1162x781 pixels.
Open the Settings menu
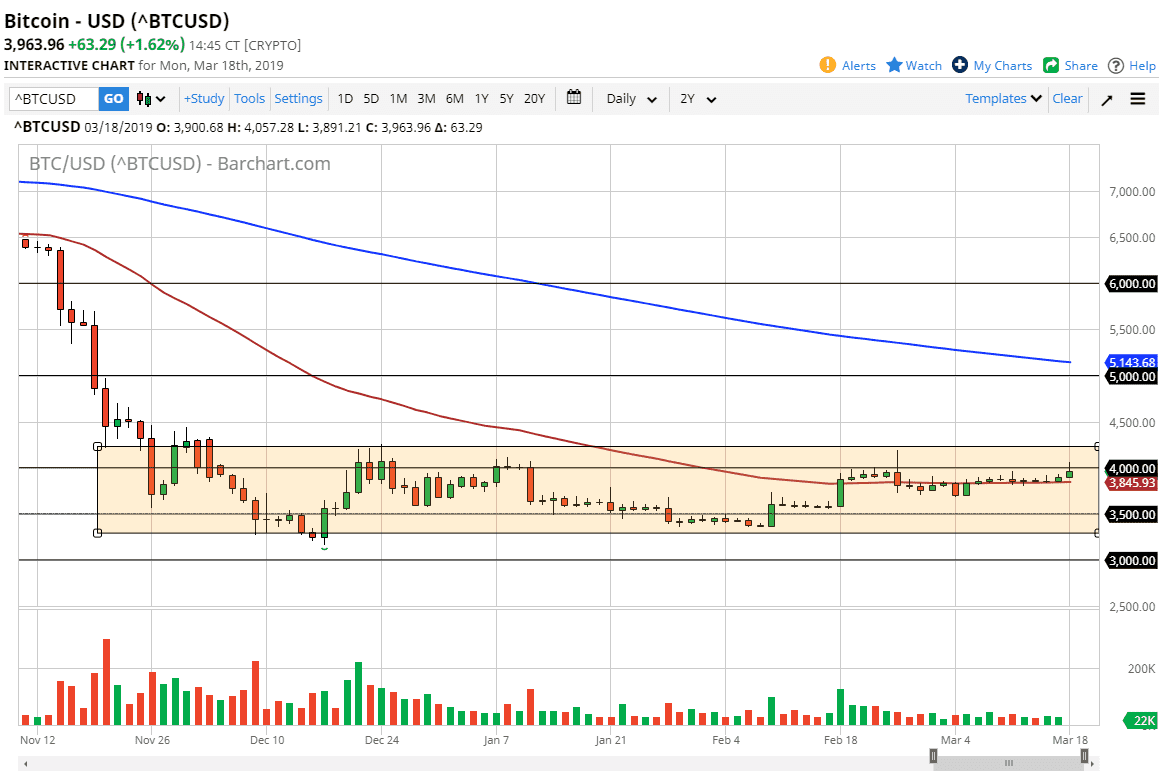[298, 99]
